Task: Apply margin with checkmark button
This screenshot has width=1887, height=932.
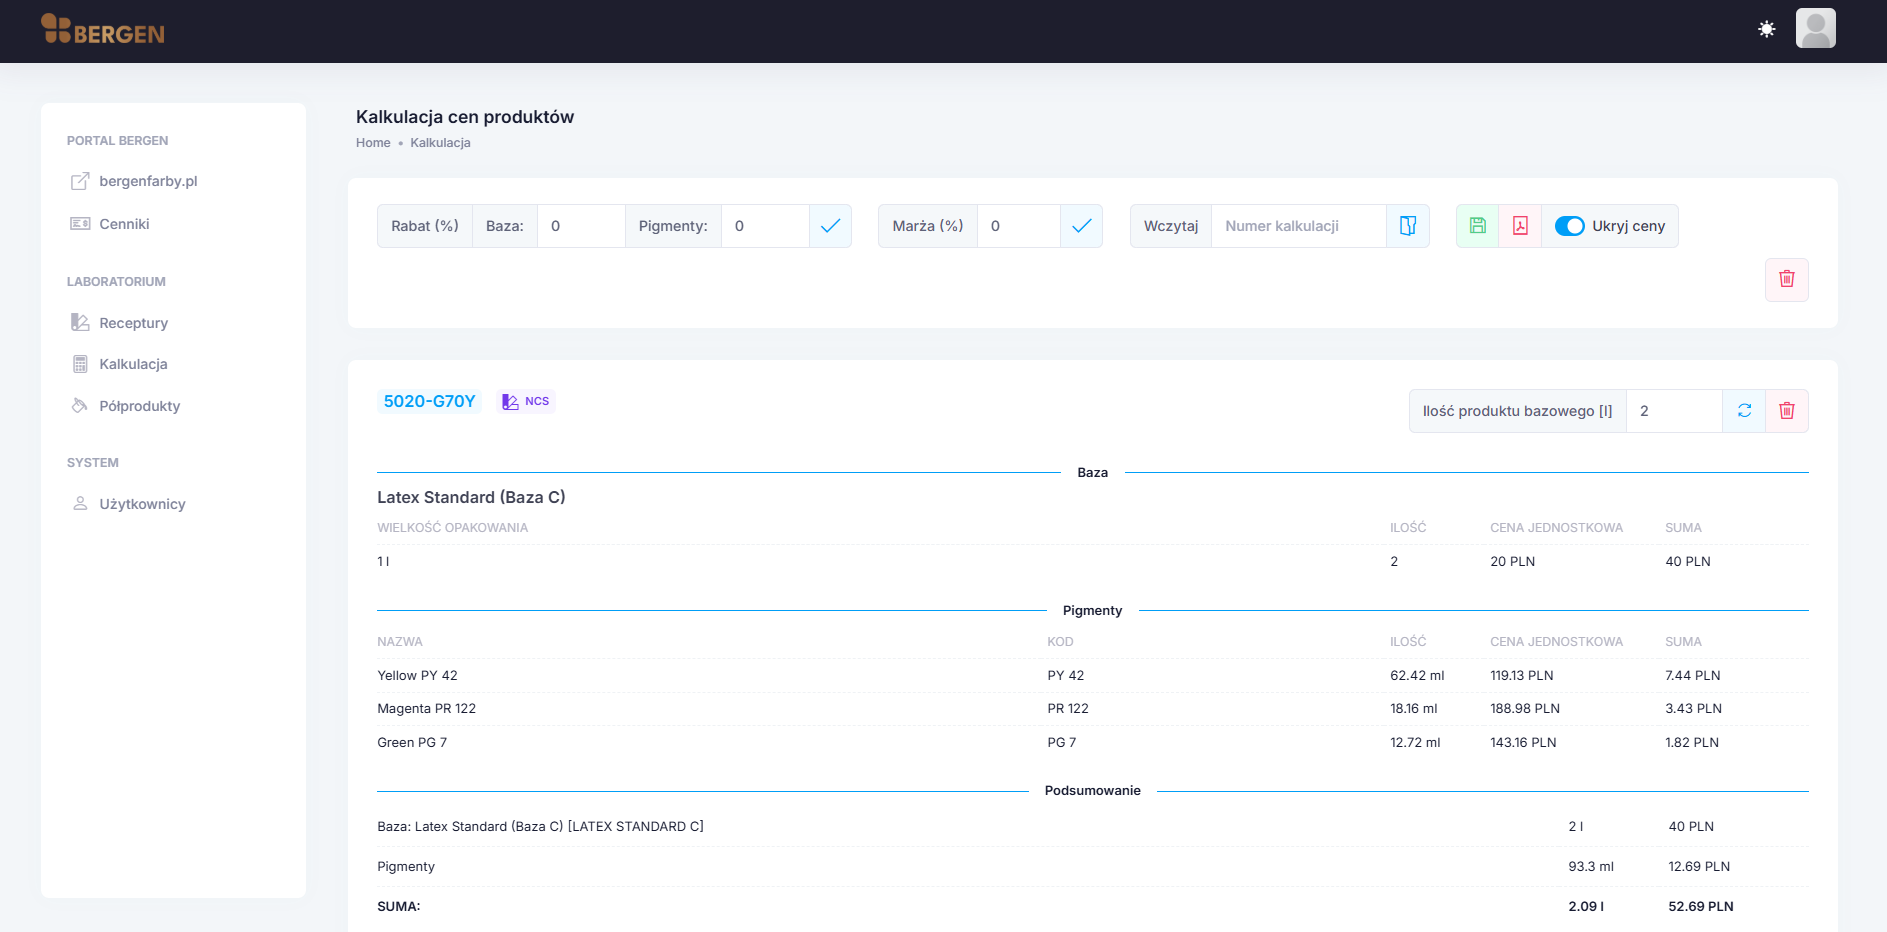Action: coord(1081,226)
